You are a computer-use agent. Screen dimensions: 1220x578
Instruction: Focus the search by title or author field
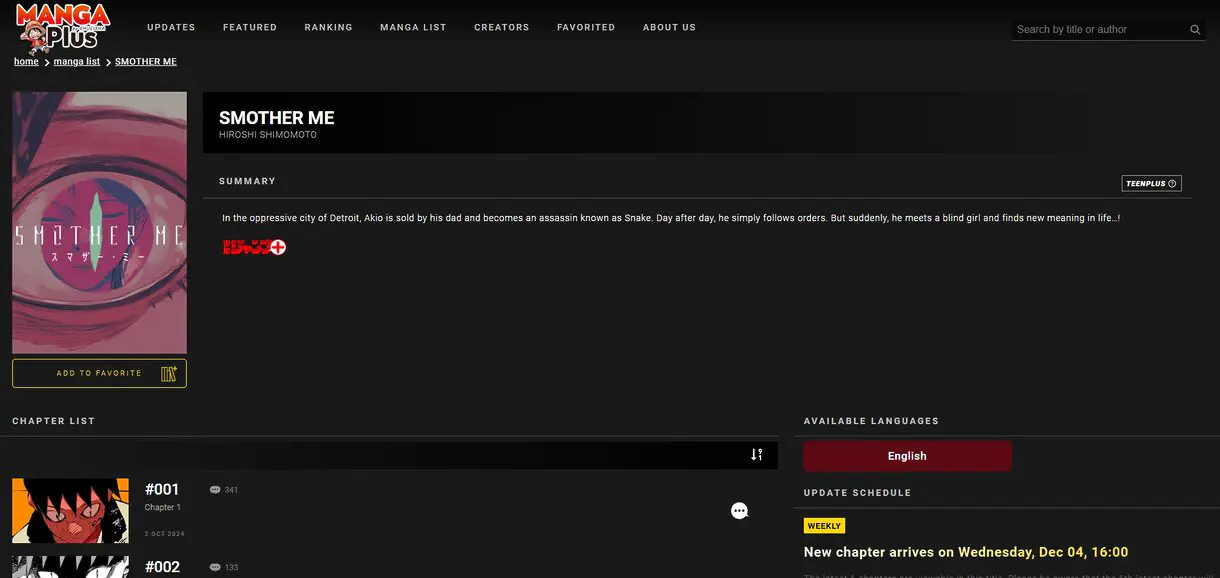[x=1100, y=30]
